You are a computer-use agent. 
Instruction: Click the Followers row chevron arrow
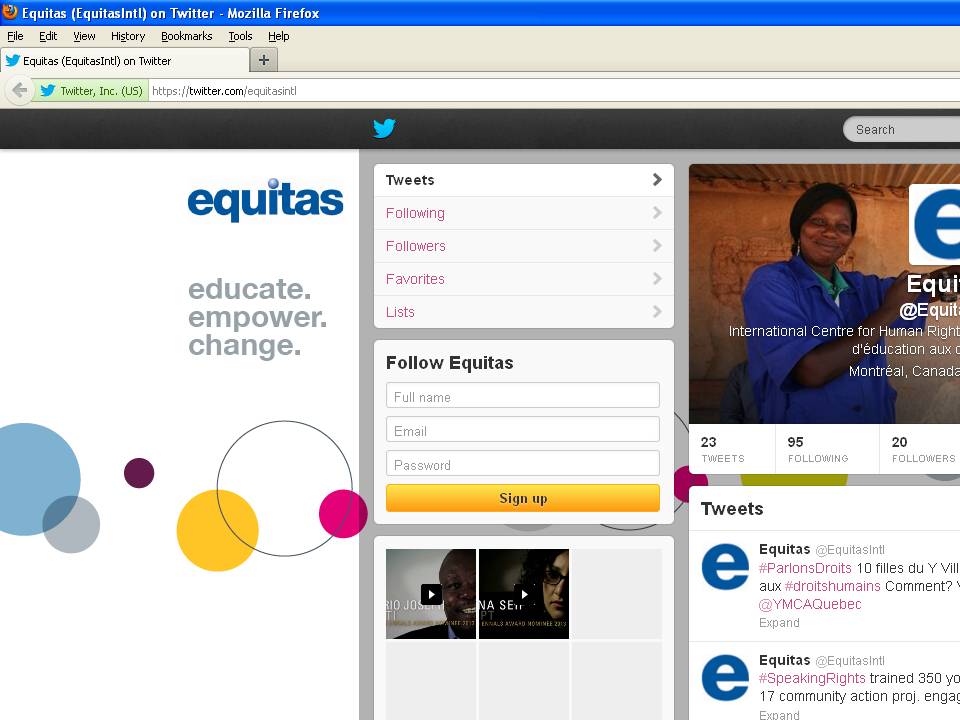tap(657, 246)
